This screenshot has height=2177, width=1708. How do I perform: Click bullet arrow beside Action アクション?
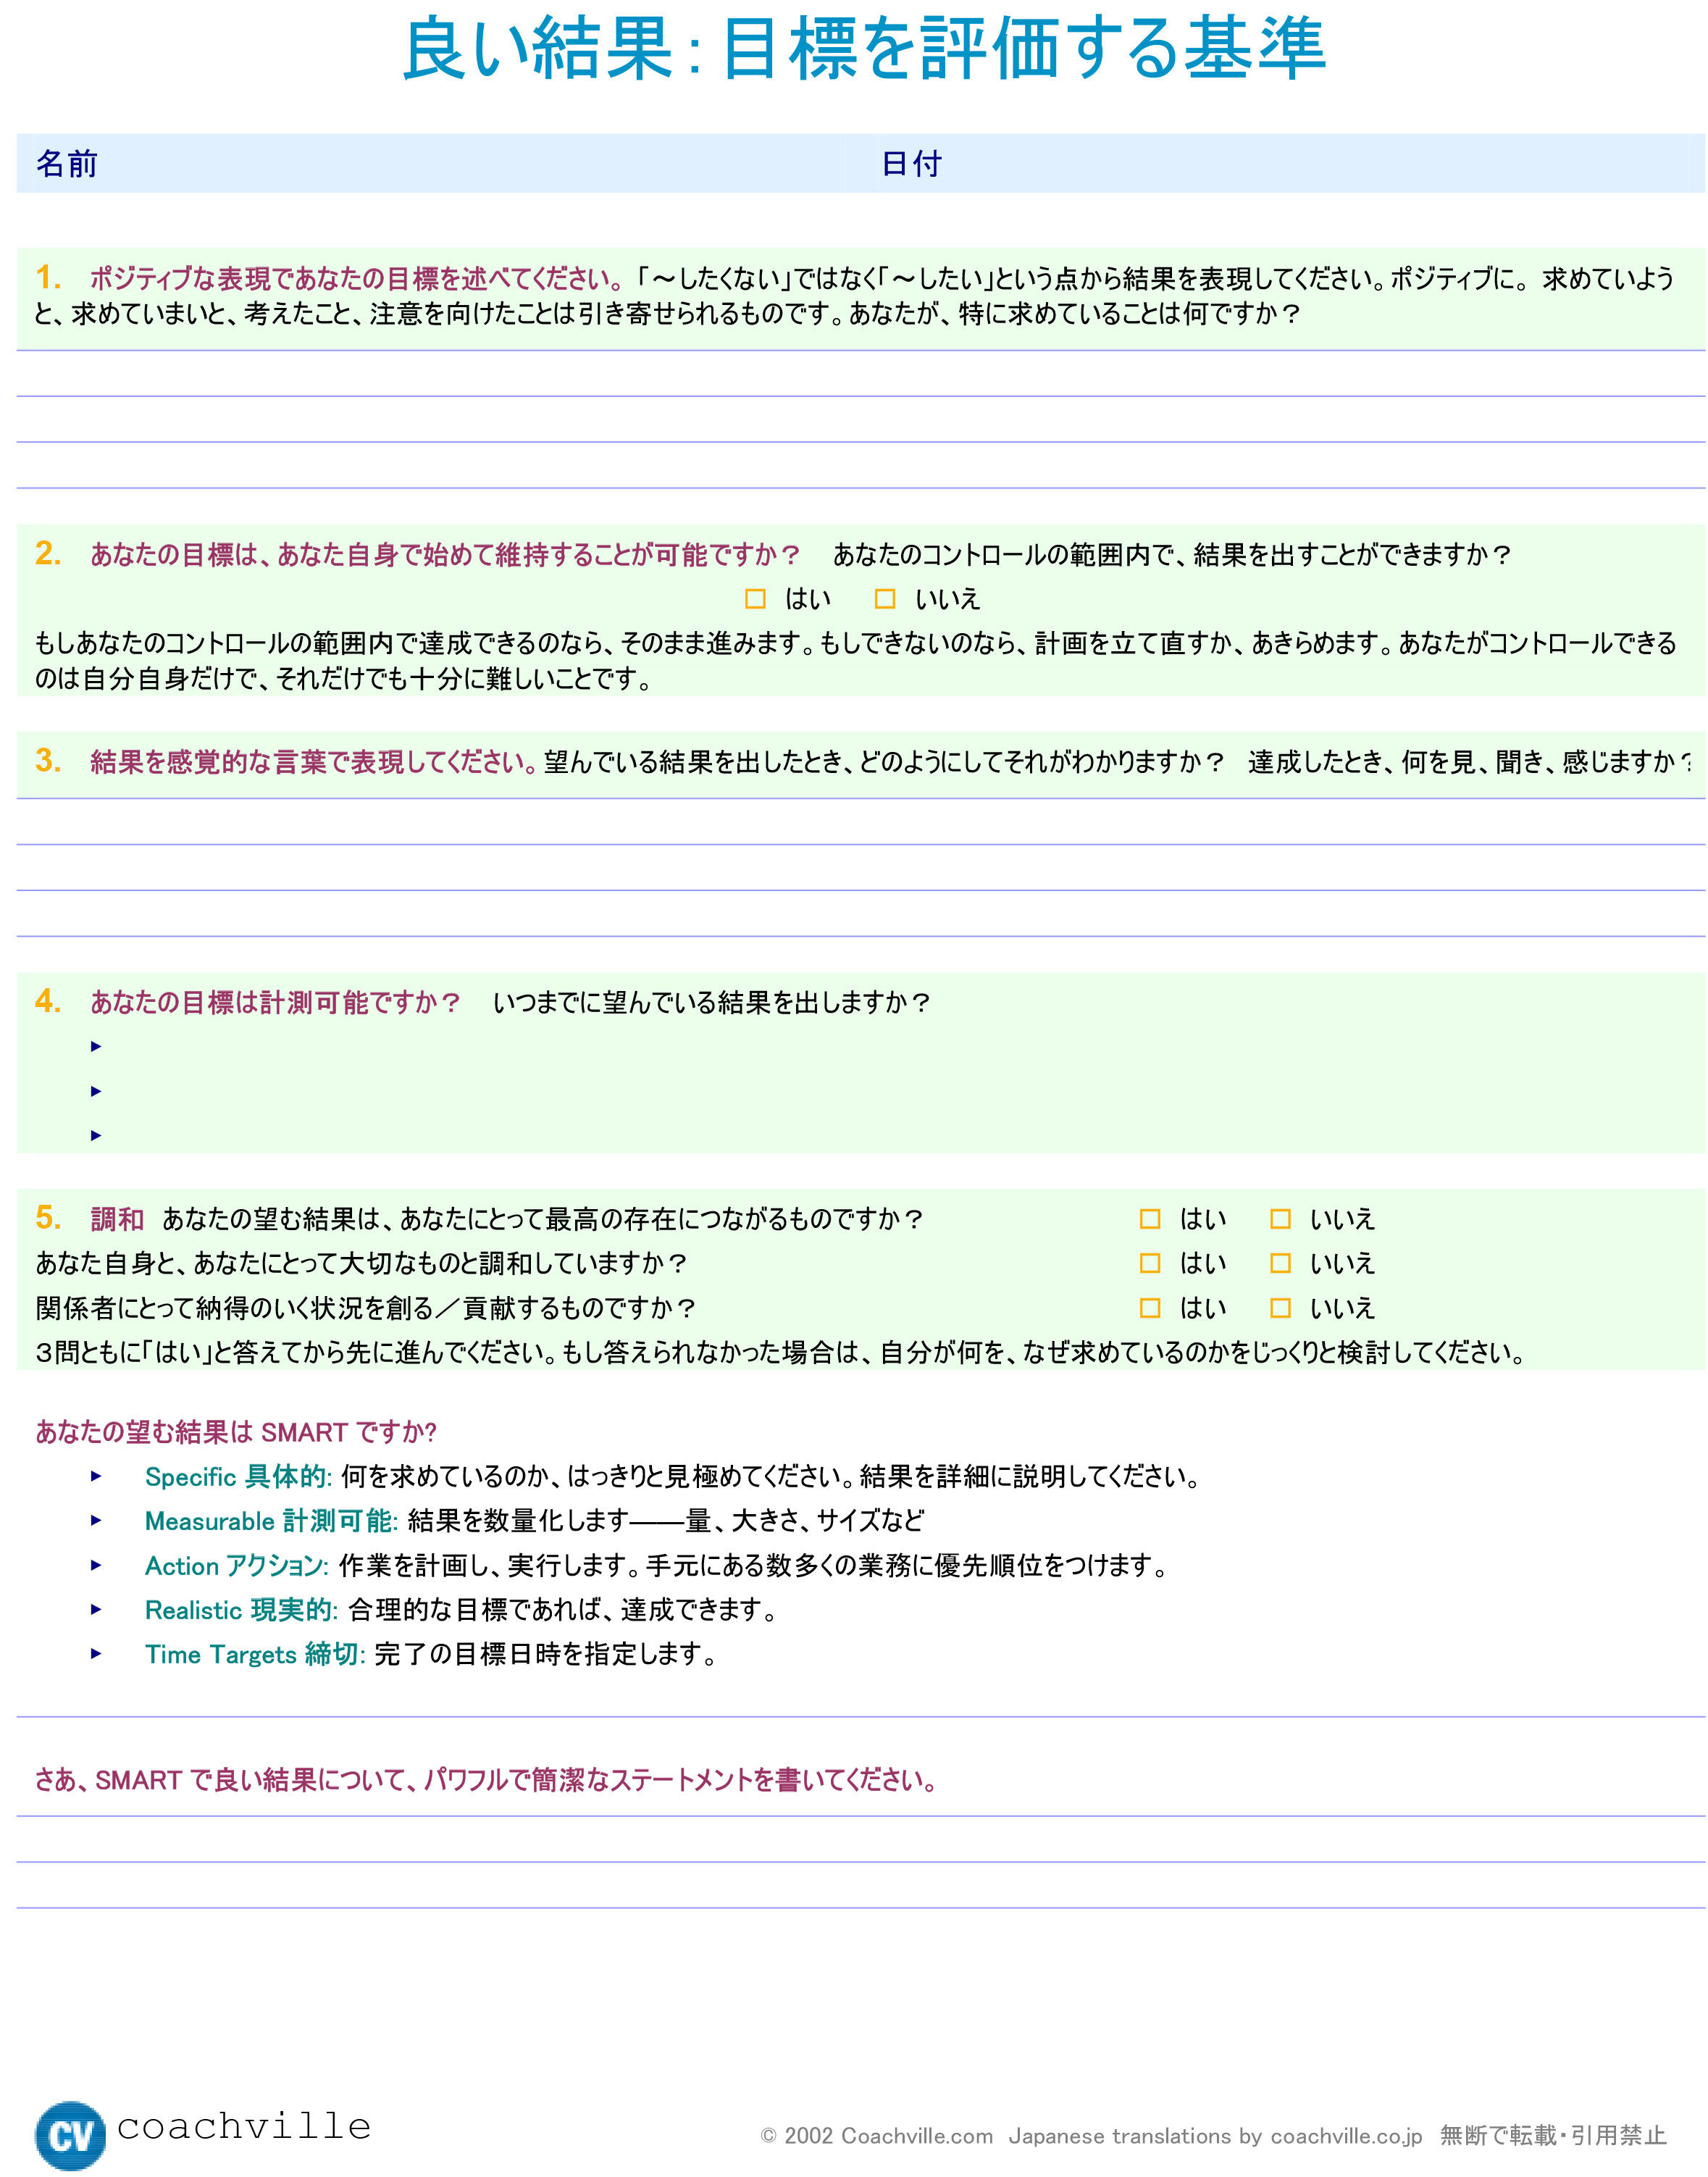(96, 1565)
